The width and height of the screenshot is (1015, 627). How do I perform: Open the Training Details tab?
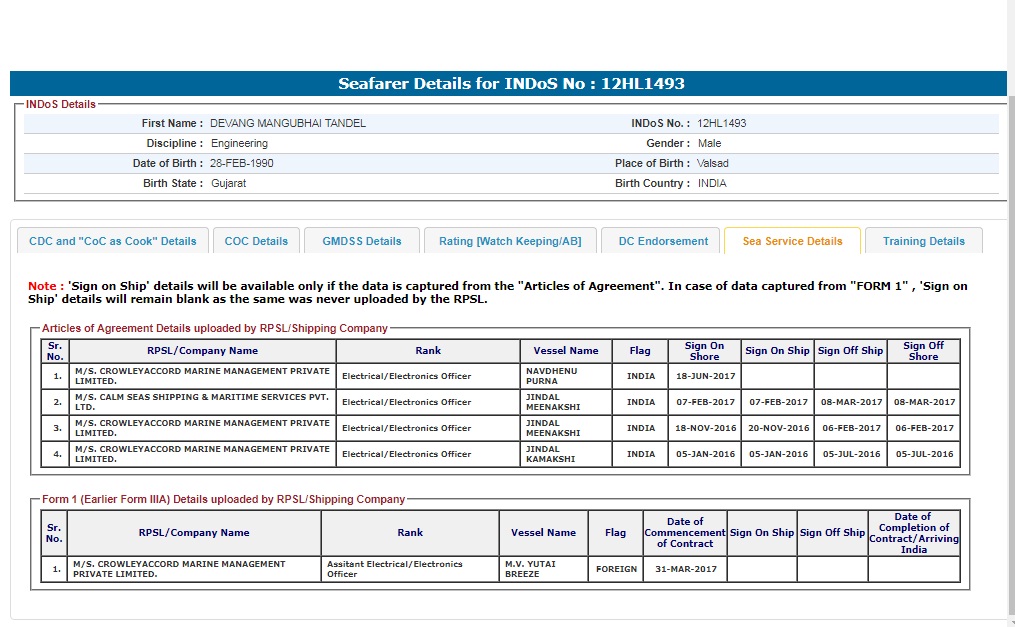click(x=923, y=241)
